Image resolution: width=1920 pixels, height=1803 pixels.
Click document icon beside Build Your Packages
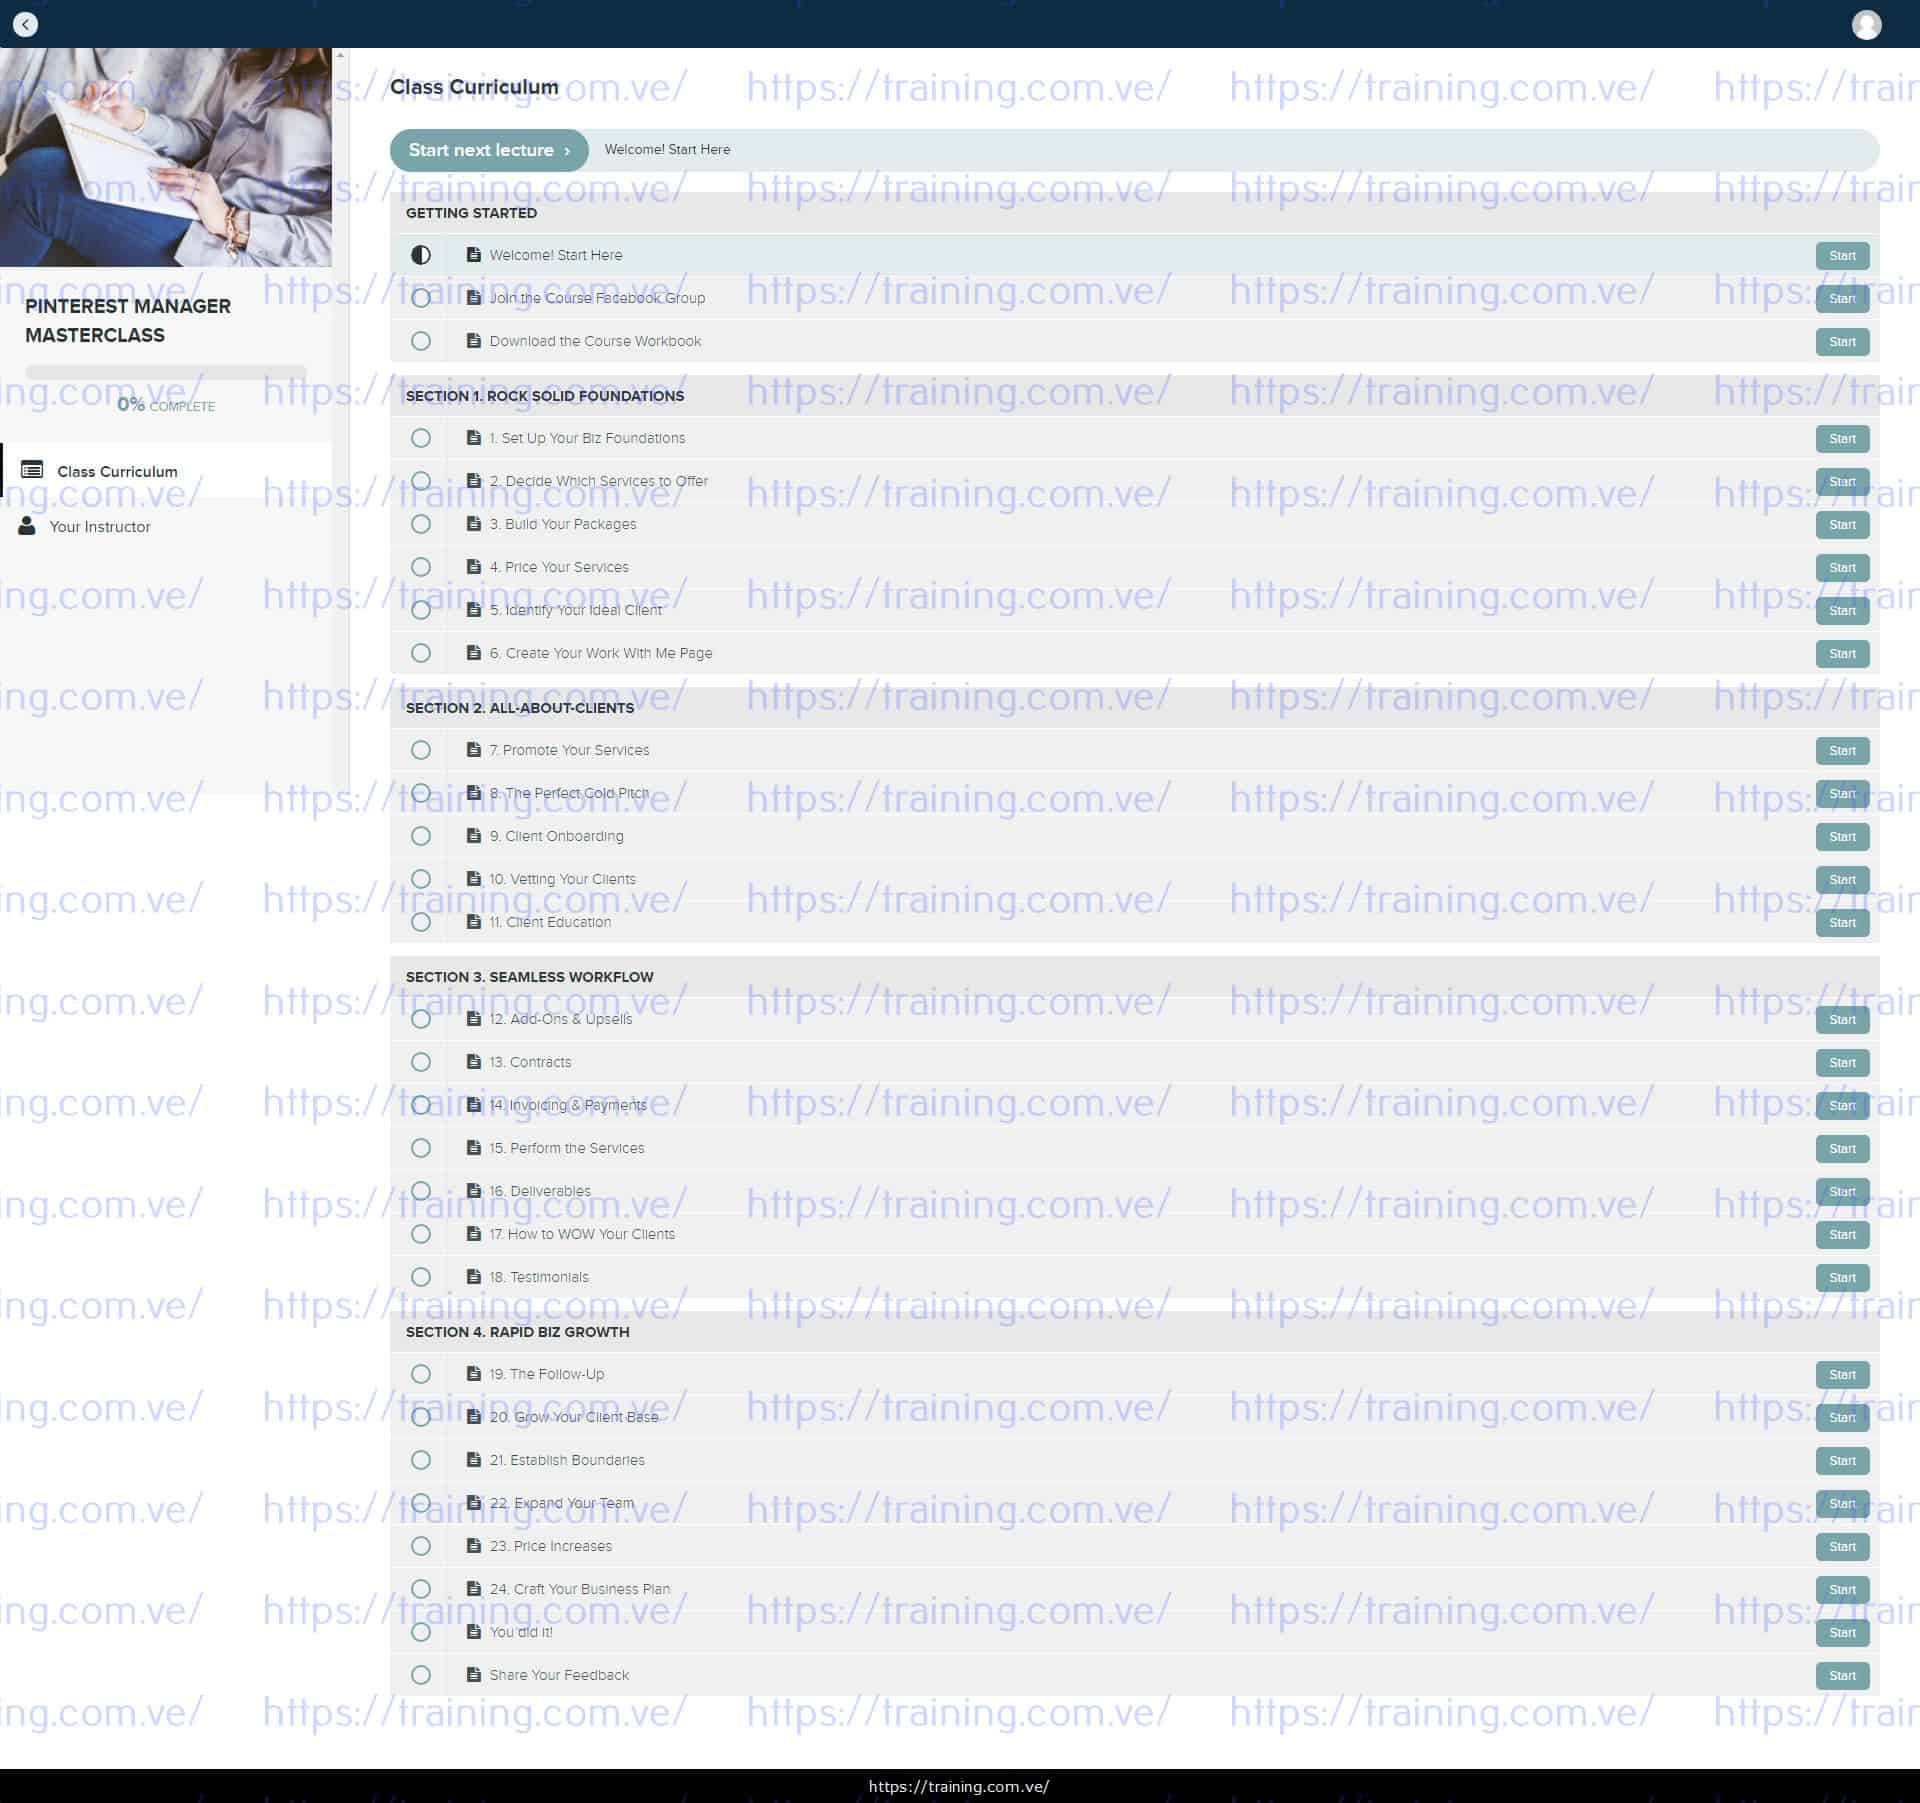pyautogui.click(x=474, y=524)
